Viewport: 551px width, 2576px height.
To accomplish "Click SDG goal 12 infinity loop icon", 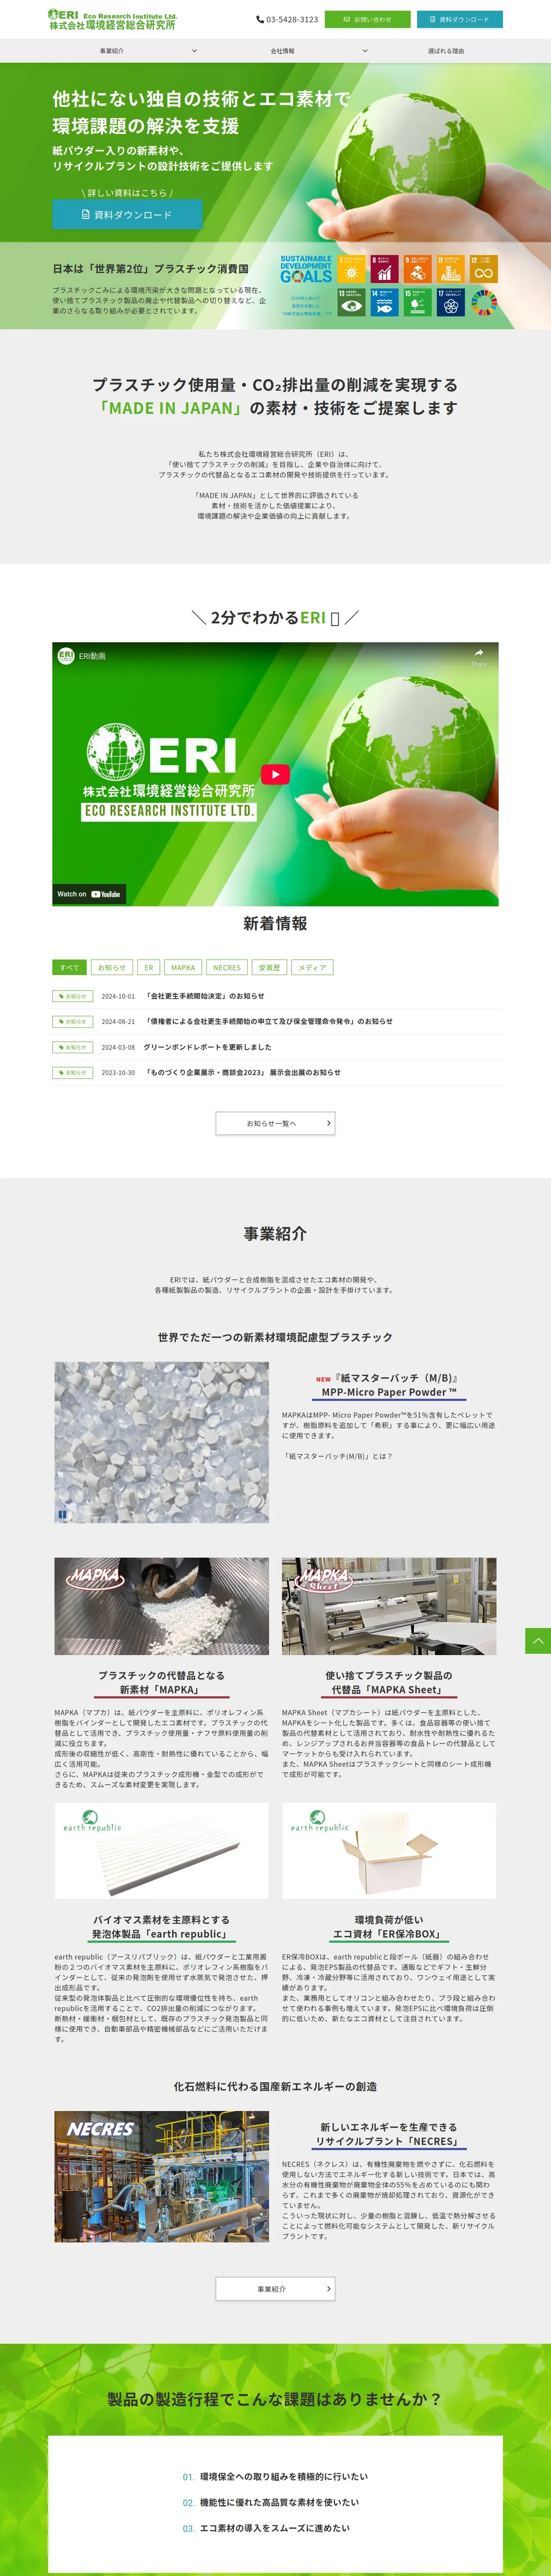I will [483, 269].
